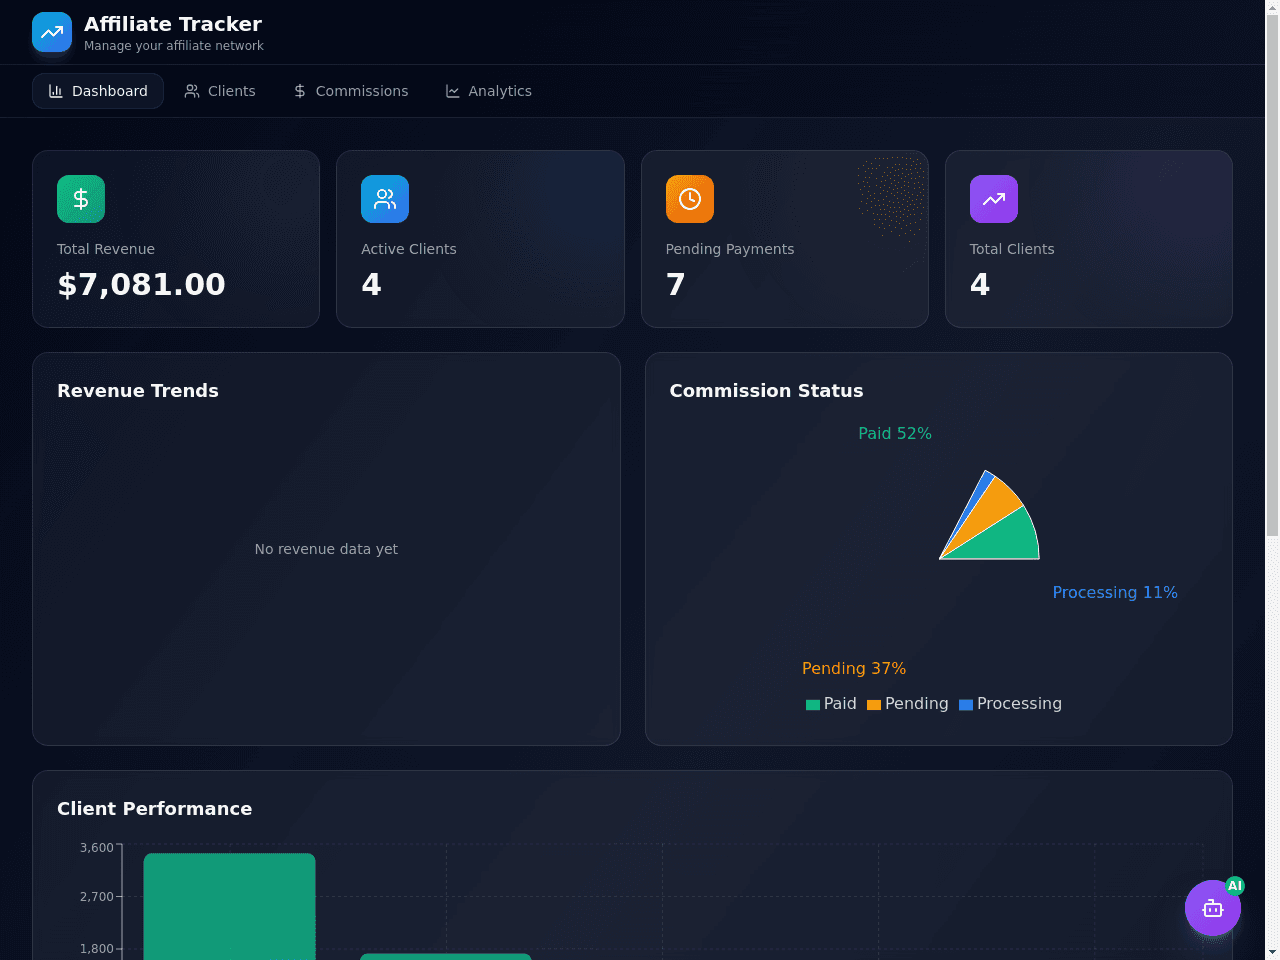This screenshot has height=960, width=1280.
Task: Click the Total Clients label
Action: [1012, 249]
